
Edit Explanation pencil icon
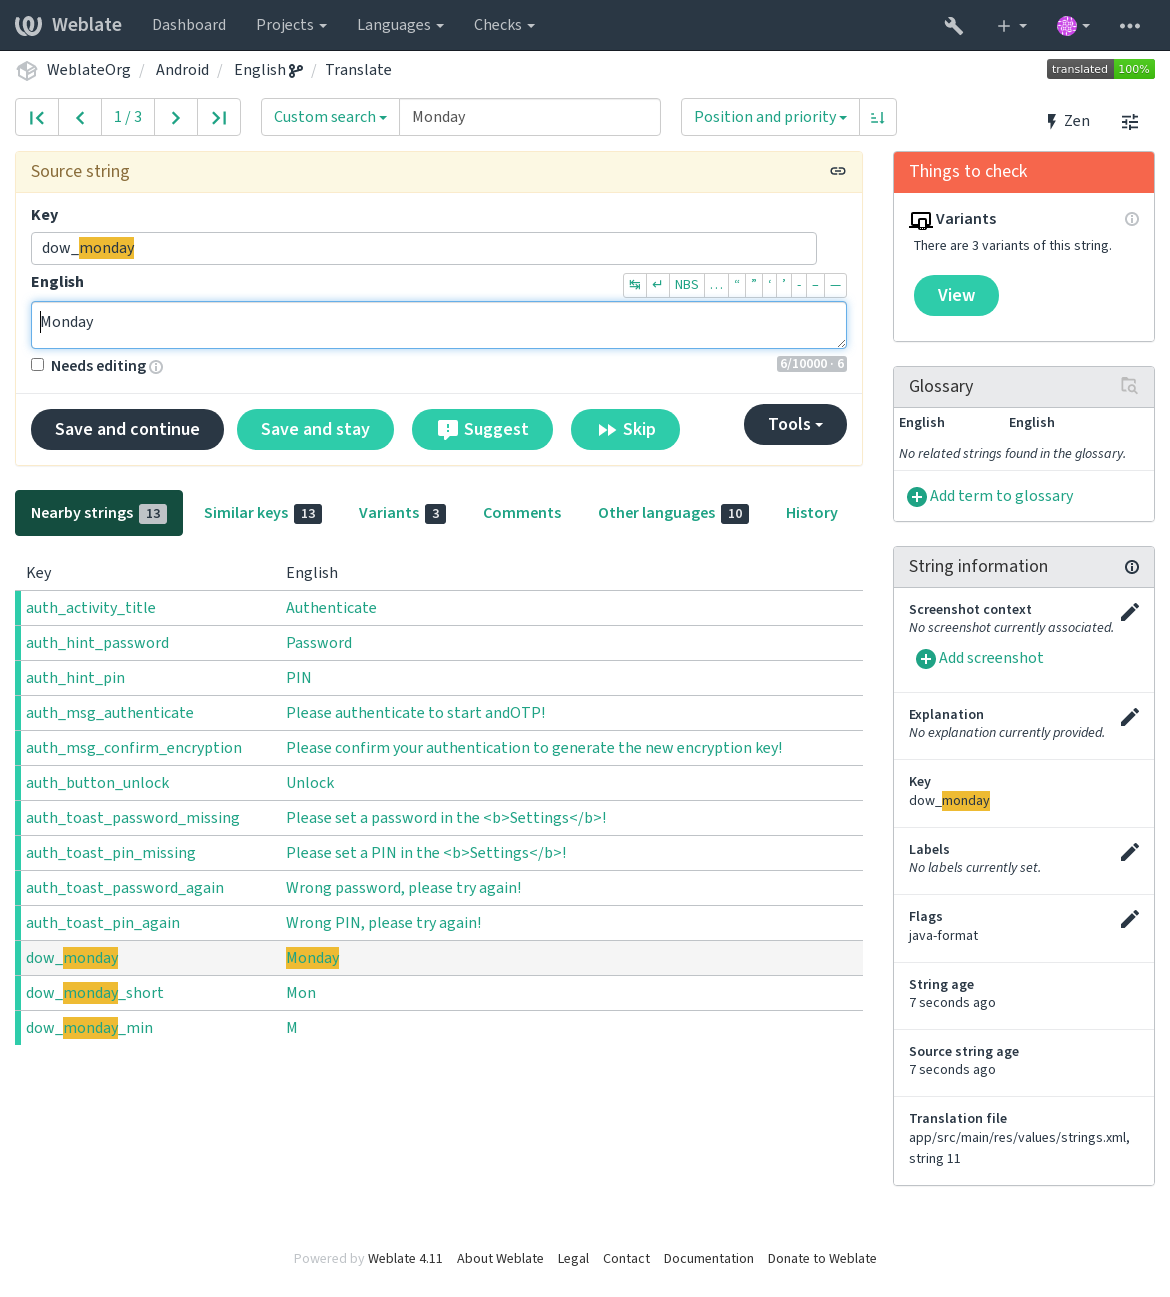click(1130, 717)
